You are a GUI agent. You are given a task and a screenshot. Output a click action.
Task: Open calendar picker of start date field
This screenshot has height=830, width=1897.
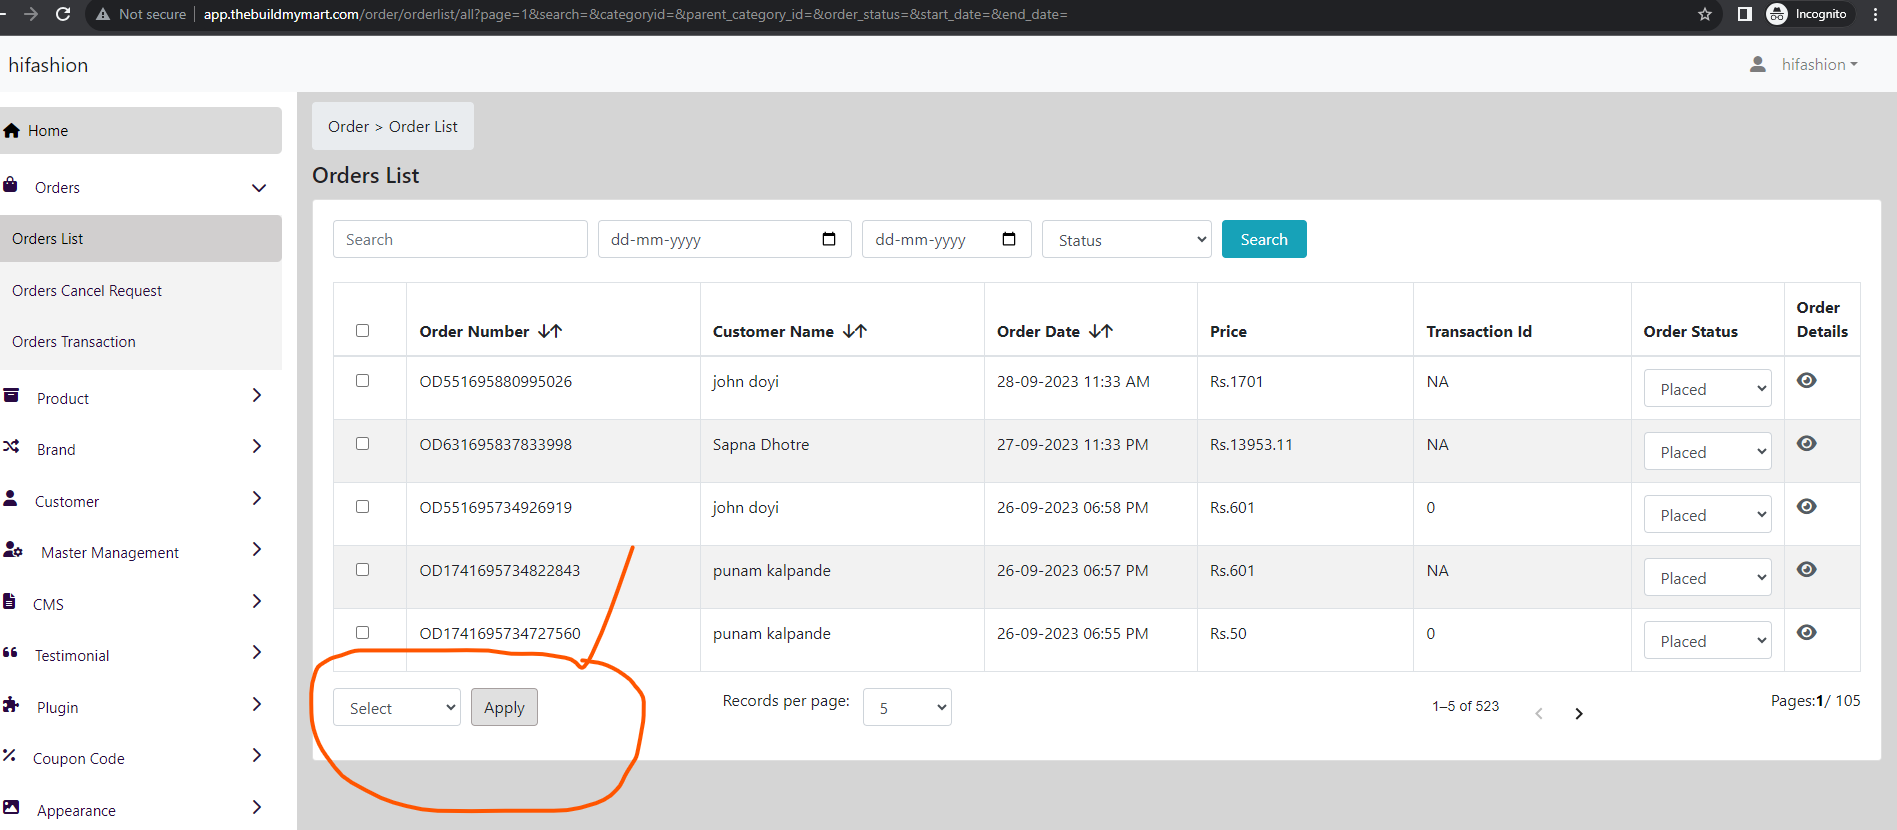(829, 239)
